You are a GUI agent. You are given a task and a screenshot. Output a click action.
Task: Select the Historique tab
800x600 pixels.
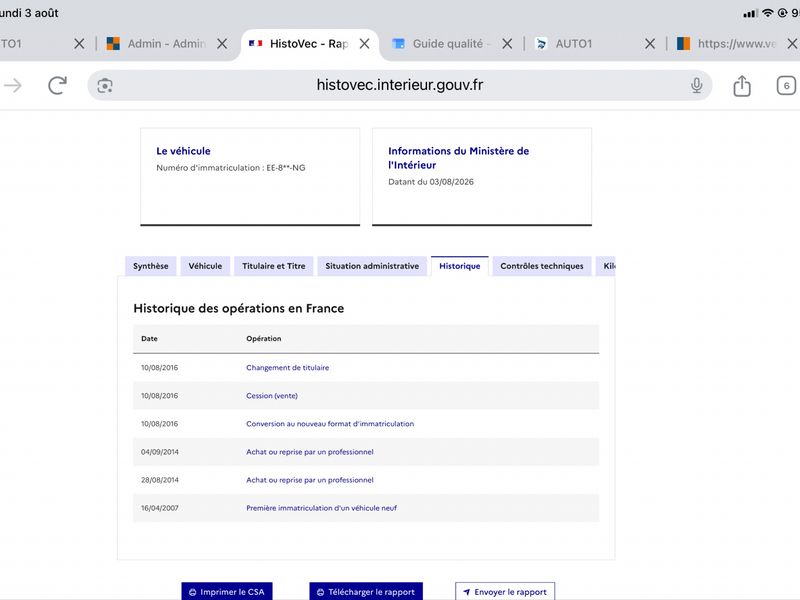tap(460, 266)
